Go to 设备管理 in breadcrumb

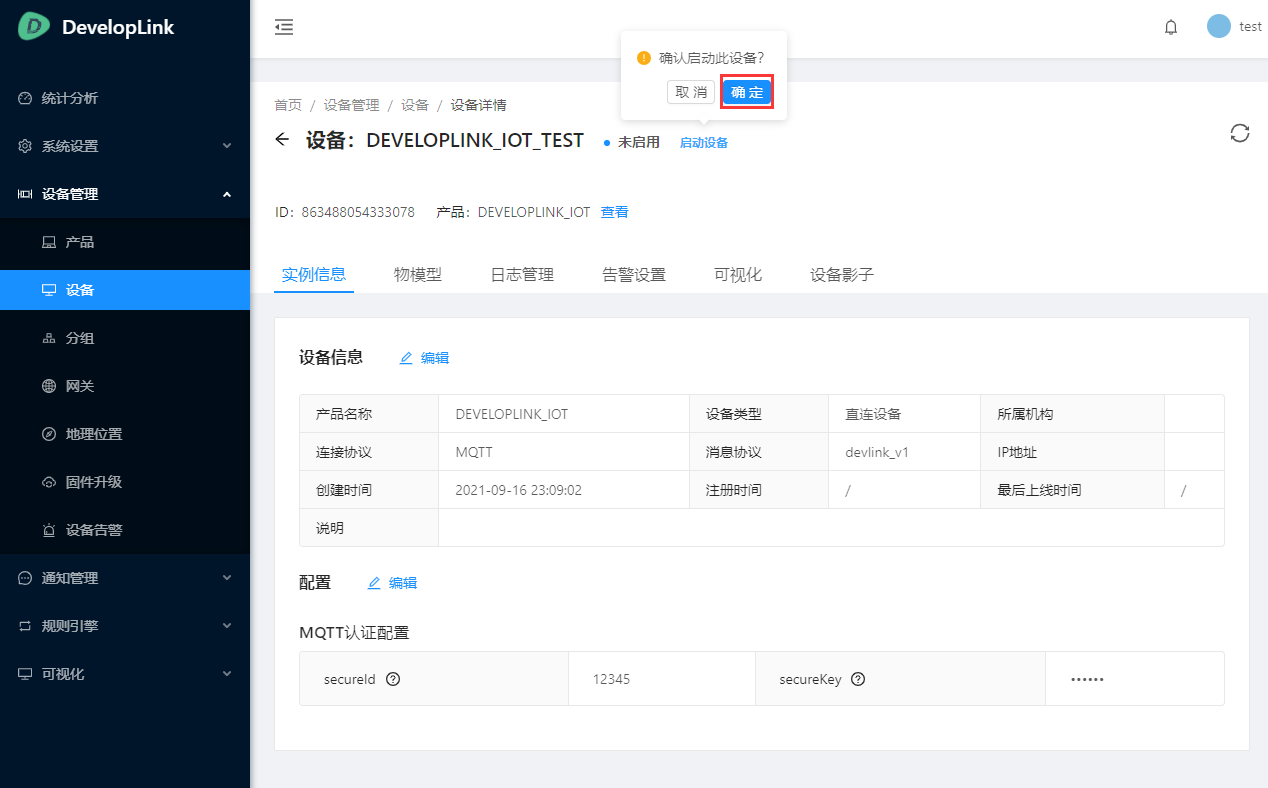351,105
